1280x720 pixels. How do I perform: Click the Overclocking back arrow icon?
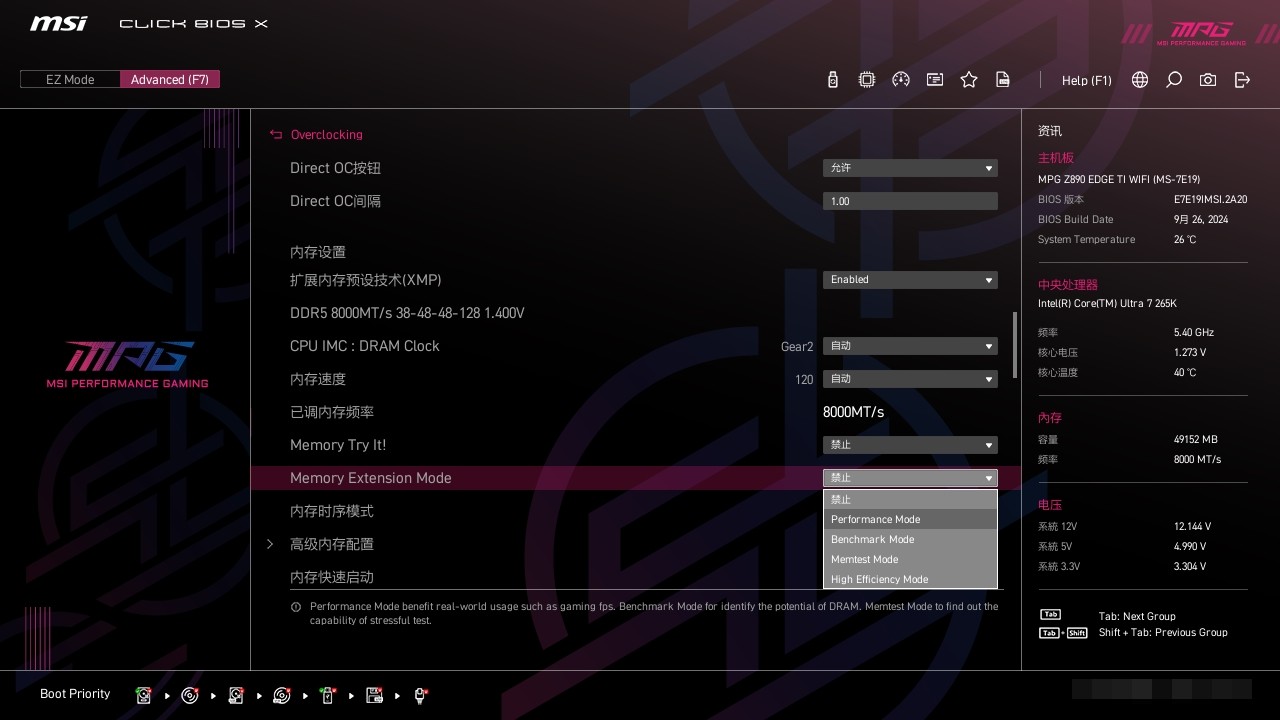pos(276,134)
